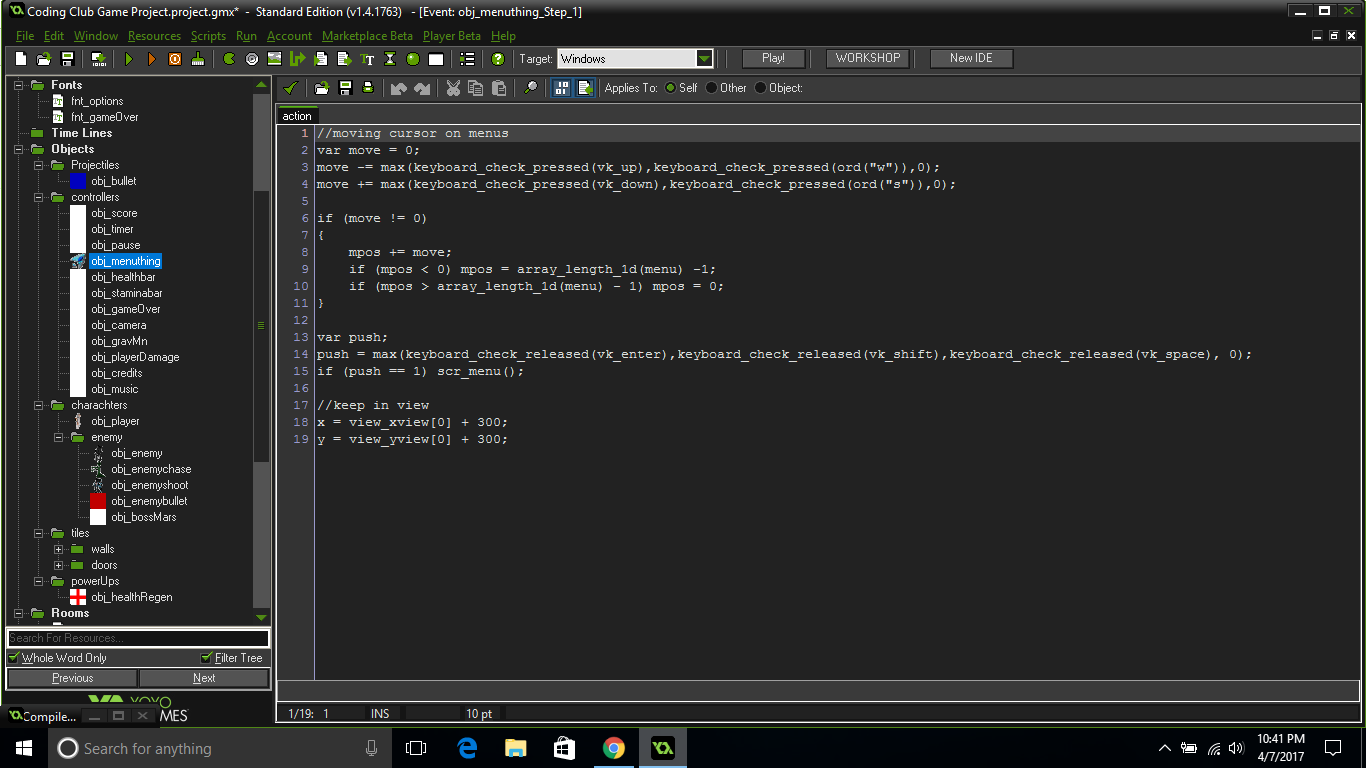Run the game with the green play icon
Image resolution: width=1366 pixels, height=768 pixels.
(131, 58)
